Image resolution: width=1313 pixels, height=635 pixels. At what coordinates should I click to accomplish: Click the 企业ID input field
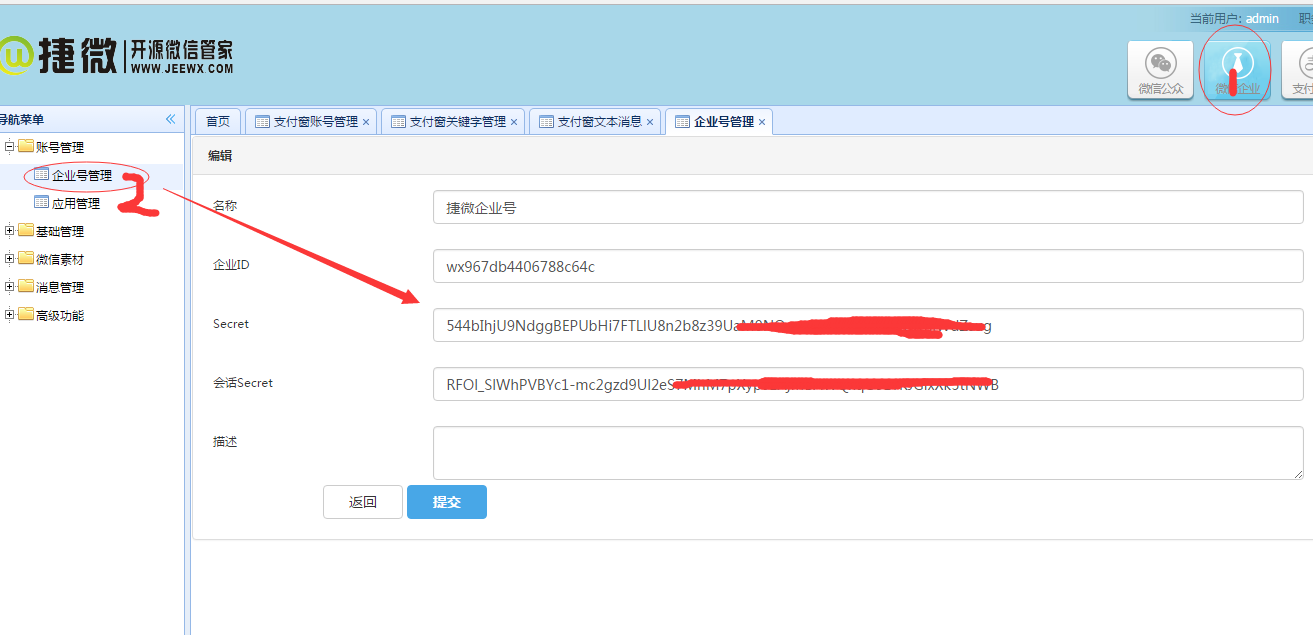click(868, 266)
